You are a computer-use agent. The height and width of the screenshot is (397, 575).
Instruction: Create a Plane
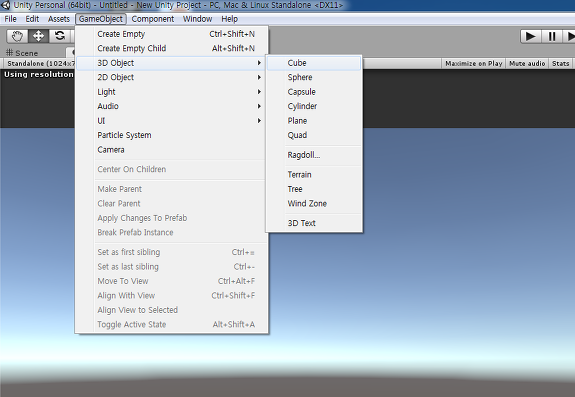(x=314, y=121)
